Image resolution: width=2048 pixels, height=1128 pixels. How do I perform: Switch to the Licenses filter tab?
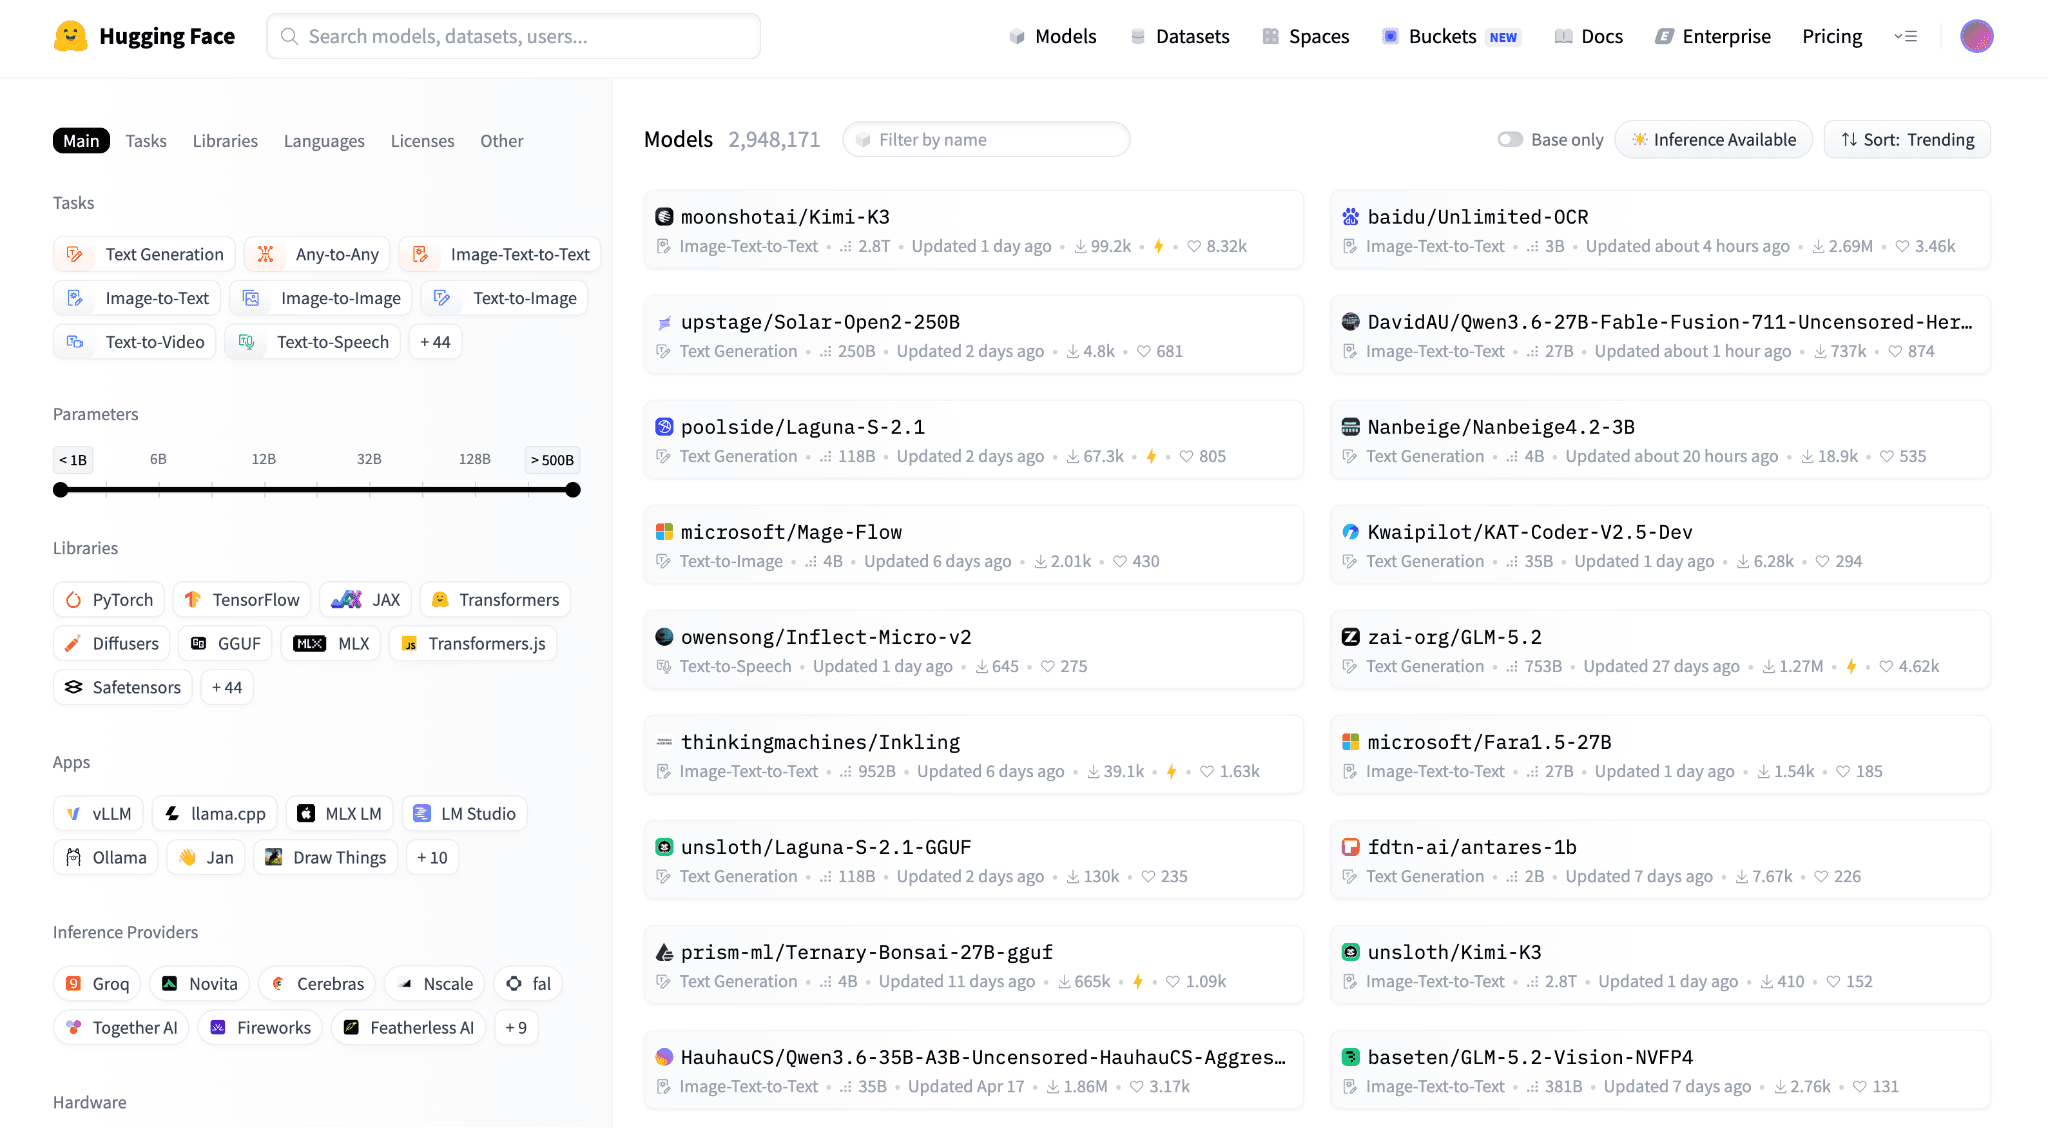point(422,141)
